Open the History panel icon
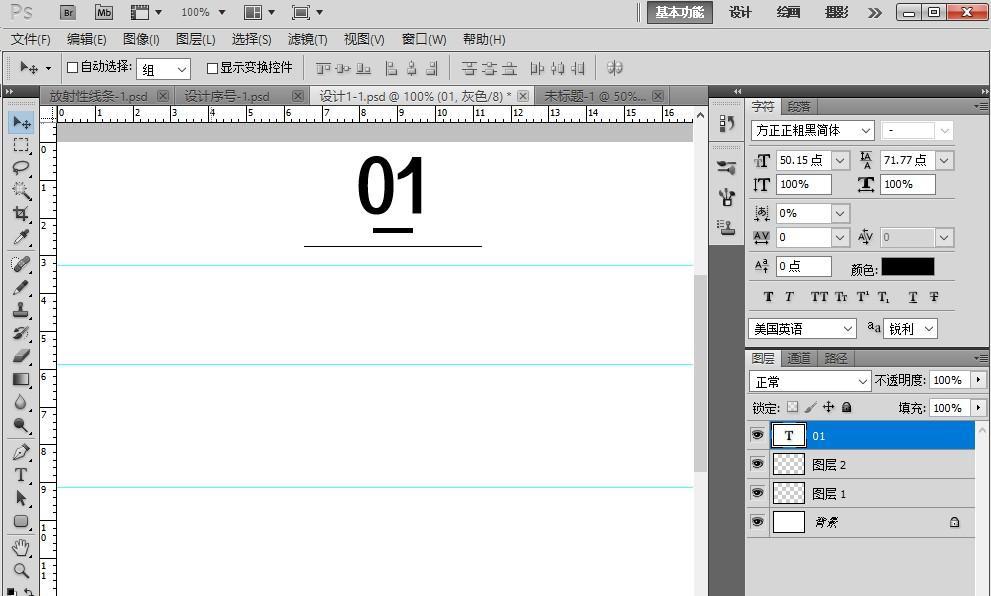Viewport: 991px width, 596px height. click(x=727, y=123)
